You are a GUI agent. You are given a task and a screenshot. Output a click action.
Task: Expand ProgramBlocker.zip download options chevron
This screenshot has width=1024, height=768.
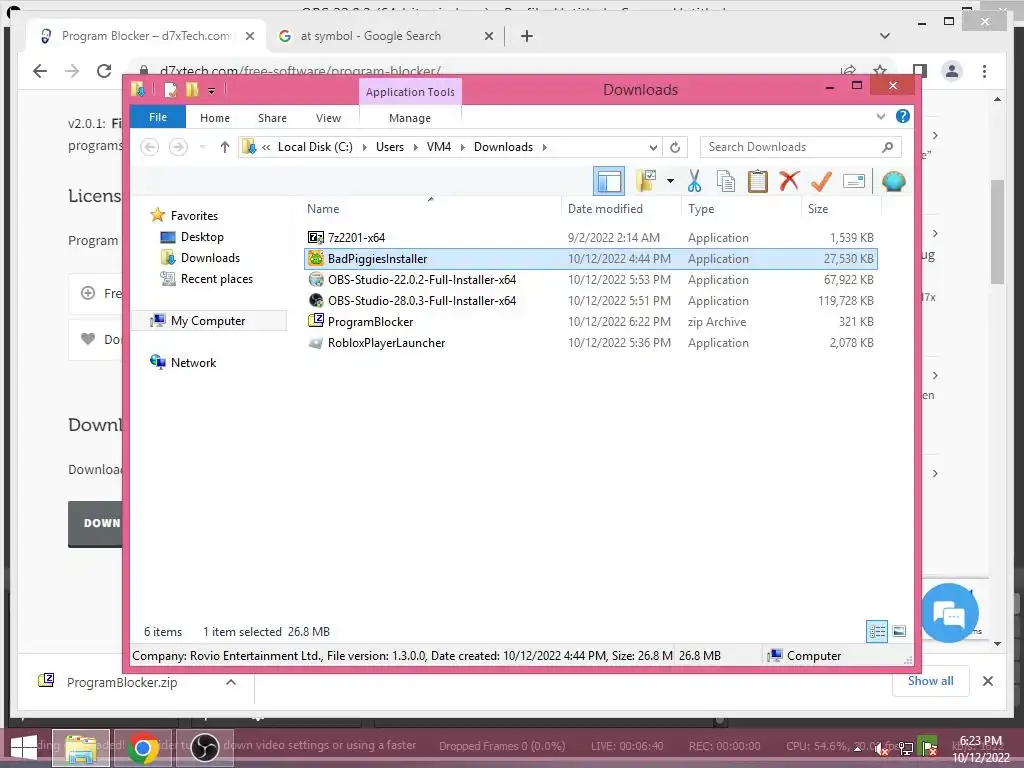pyautogui.click(x=231, y=682)
